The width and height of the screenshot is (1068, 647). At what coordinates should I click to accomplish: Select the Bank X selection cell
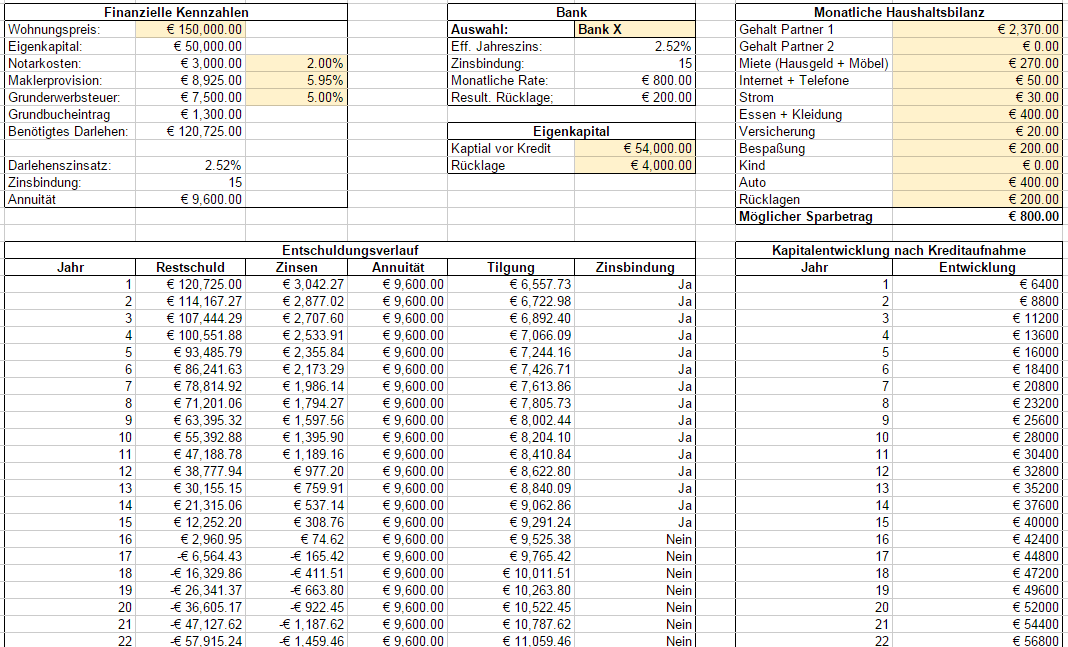click(634, 30)
